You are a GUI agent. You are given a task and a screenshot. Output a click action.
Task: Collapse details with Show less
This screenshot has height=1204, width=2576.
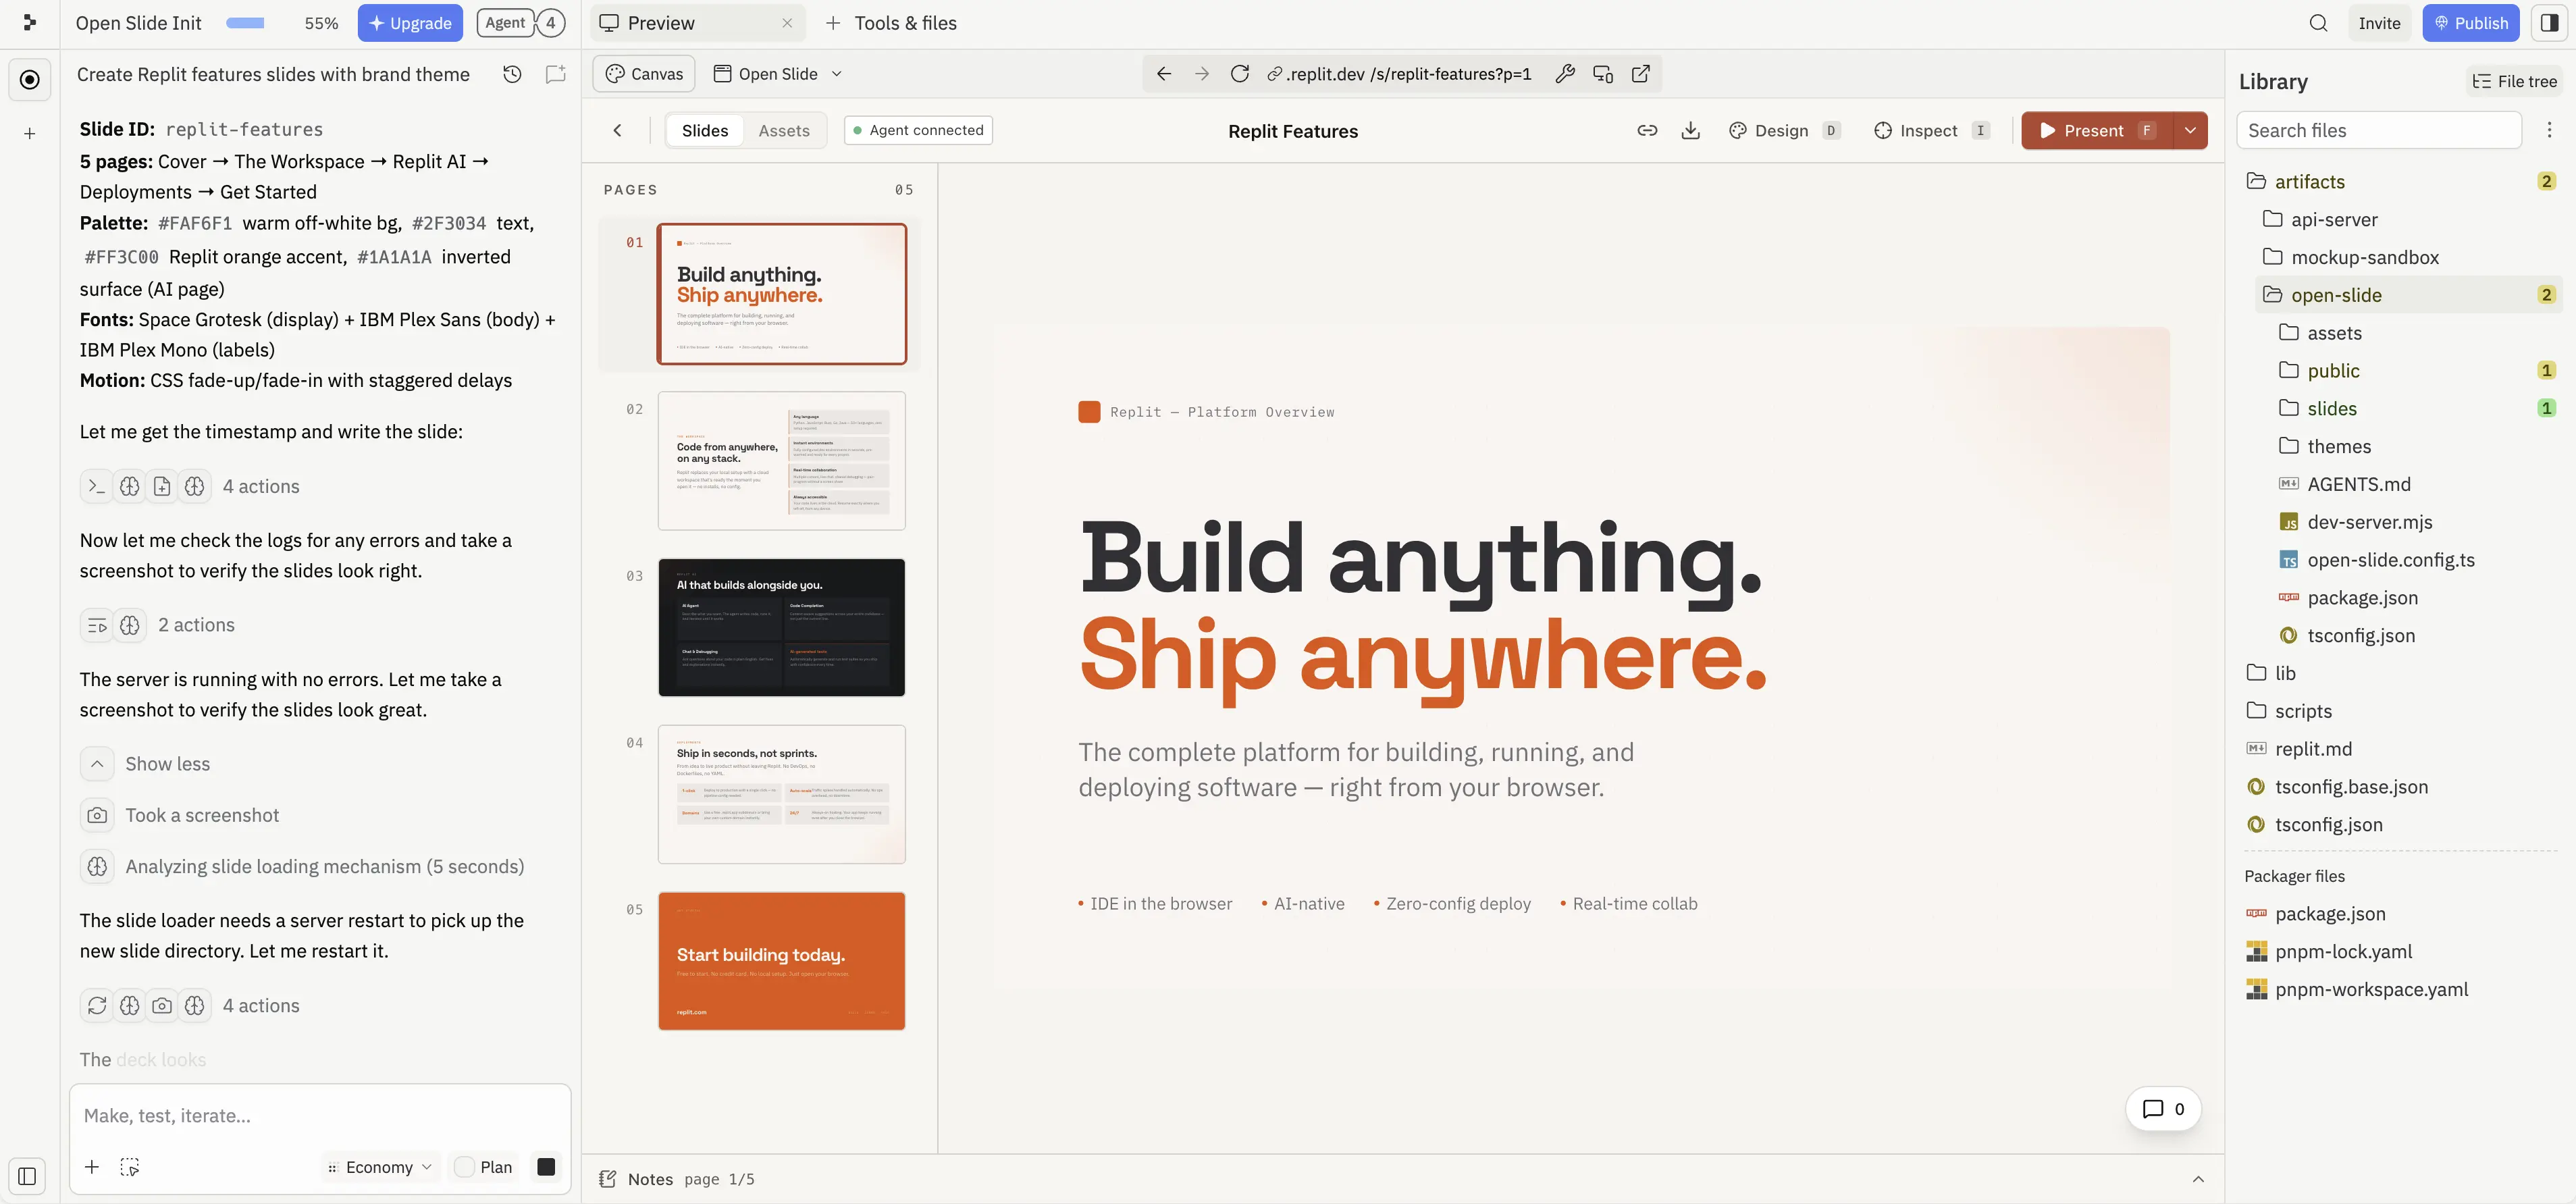tap(146, 764)
